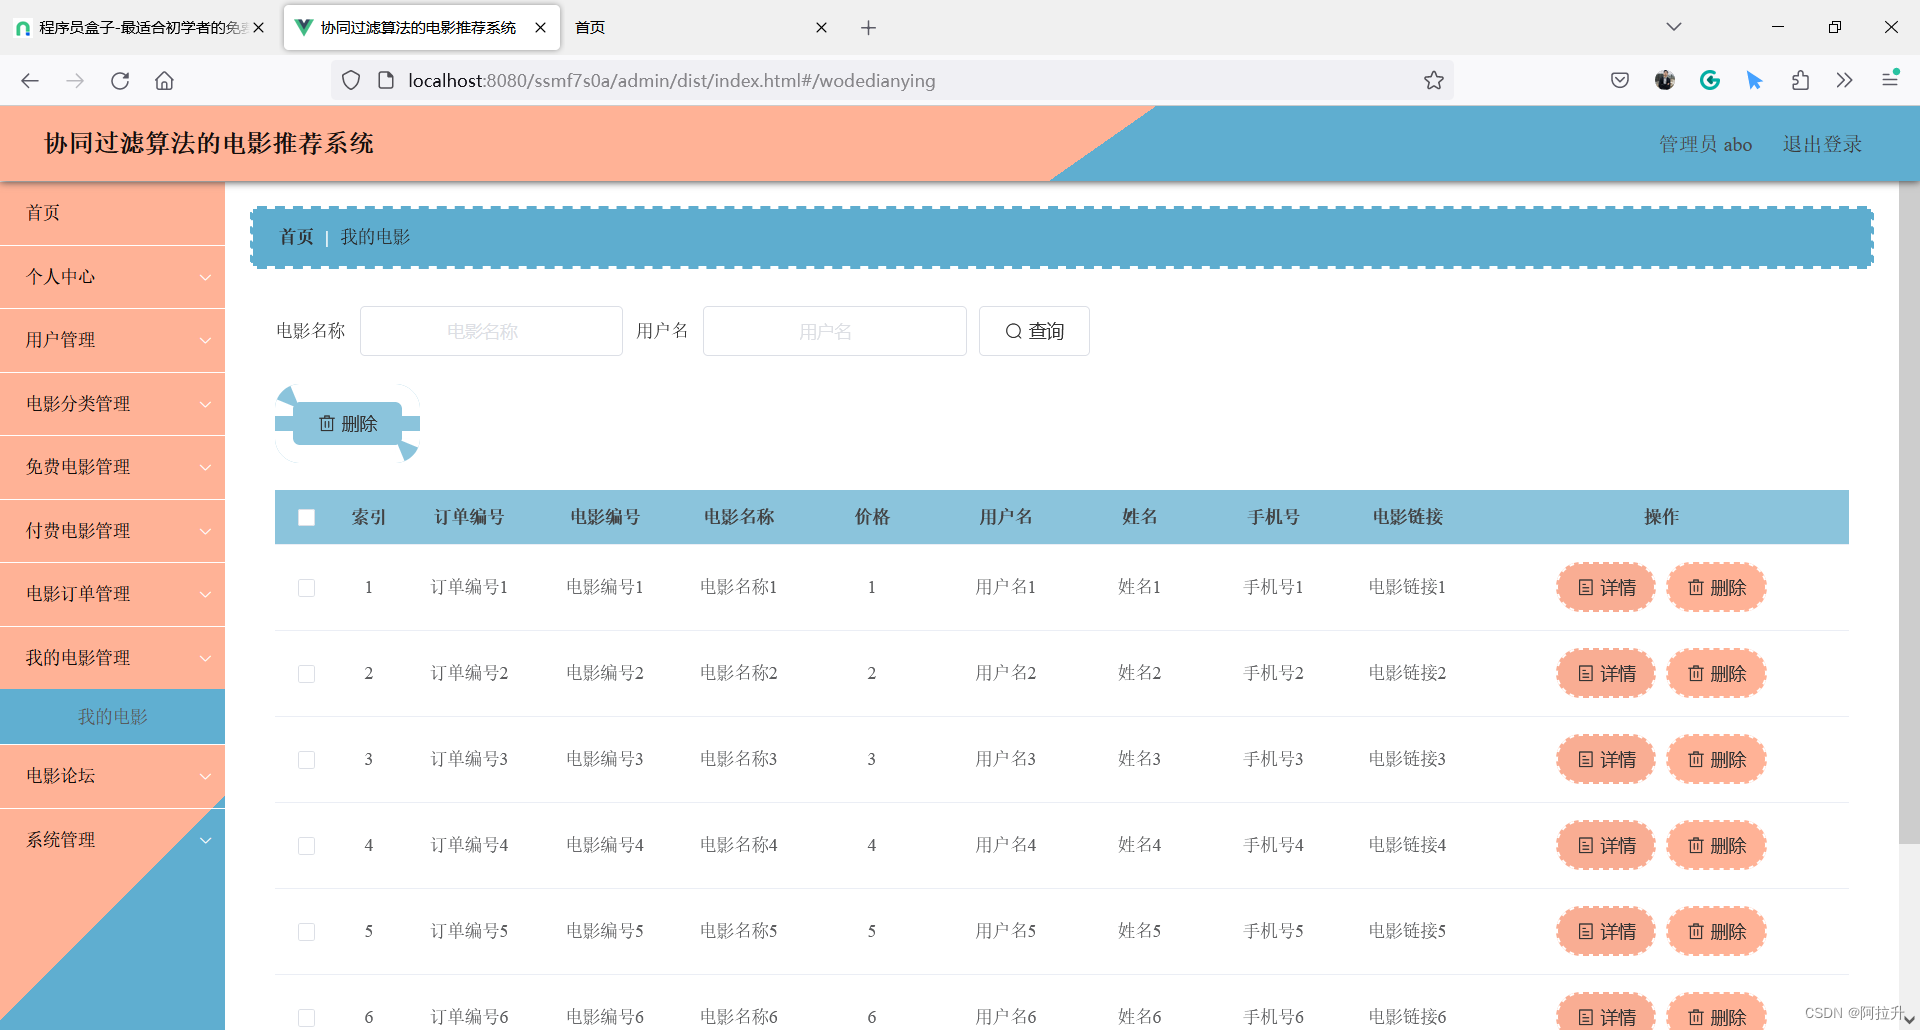1920x1030 pixels.
Task: Click the batch 删除 button above table
Action: pos(347,424)
